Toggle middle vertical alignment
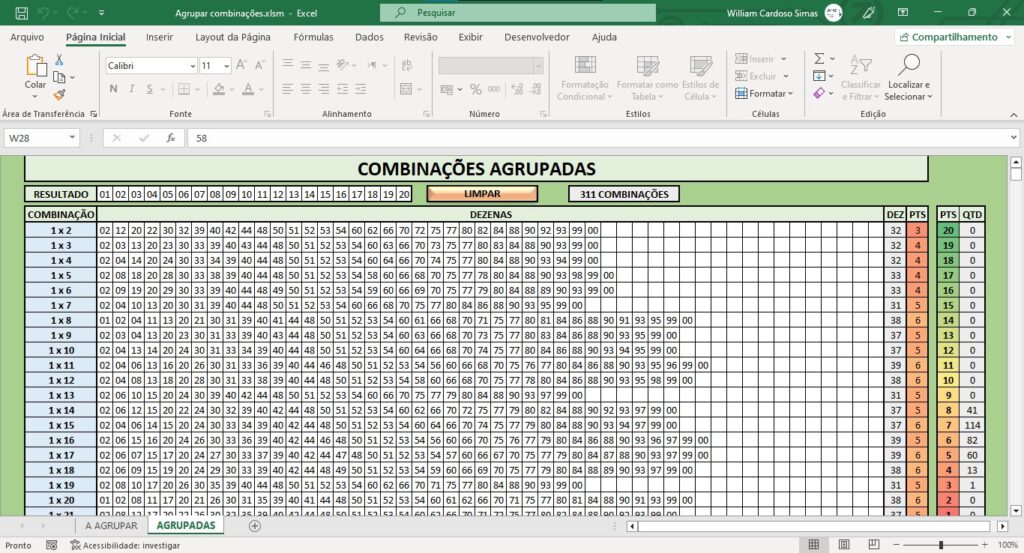Screen dimensions: 1024x553 click(x=305, y=65)
